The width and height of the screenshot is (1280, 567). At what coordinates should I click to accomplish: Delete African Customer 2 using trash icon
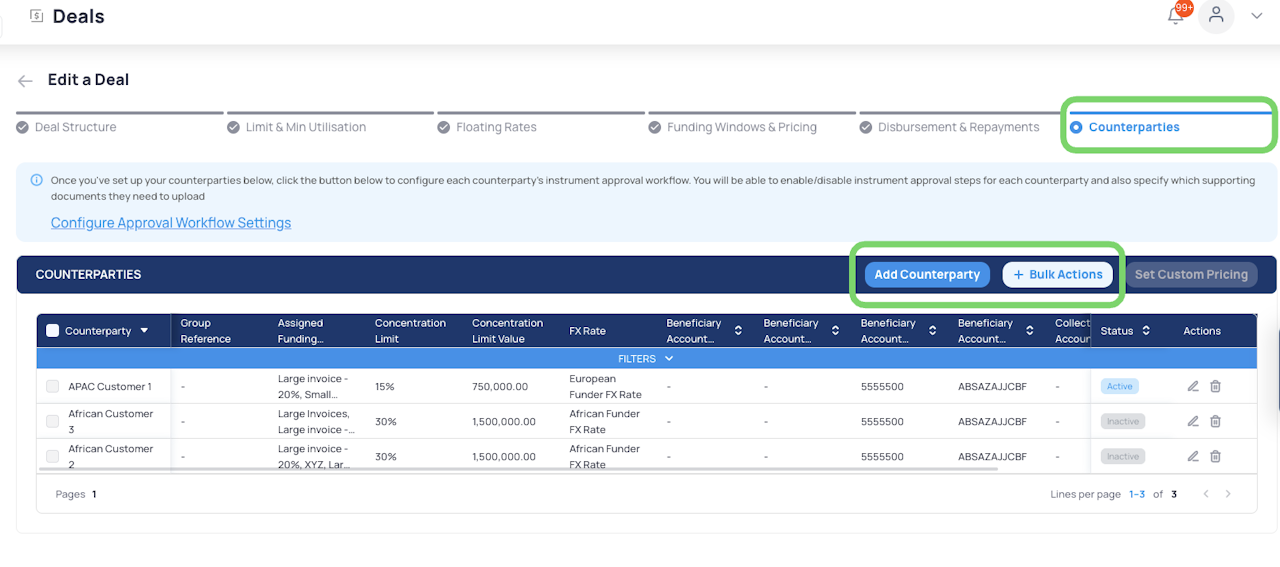pyautogui.click(x=1216, y=456)
